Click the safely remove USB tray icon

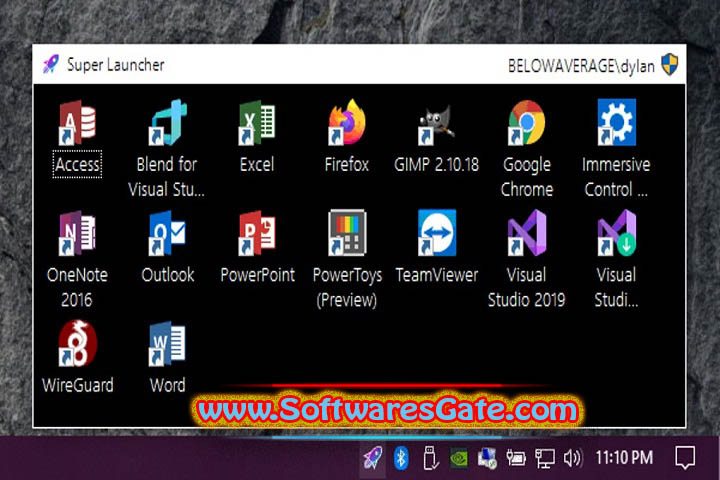point(430,458)
